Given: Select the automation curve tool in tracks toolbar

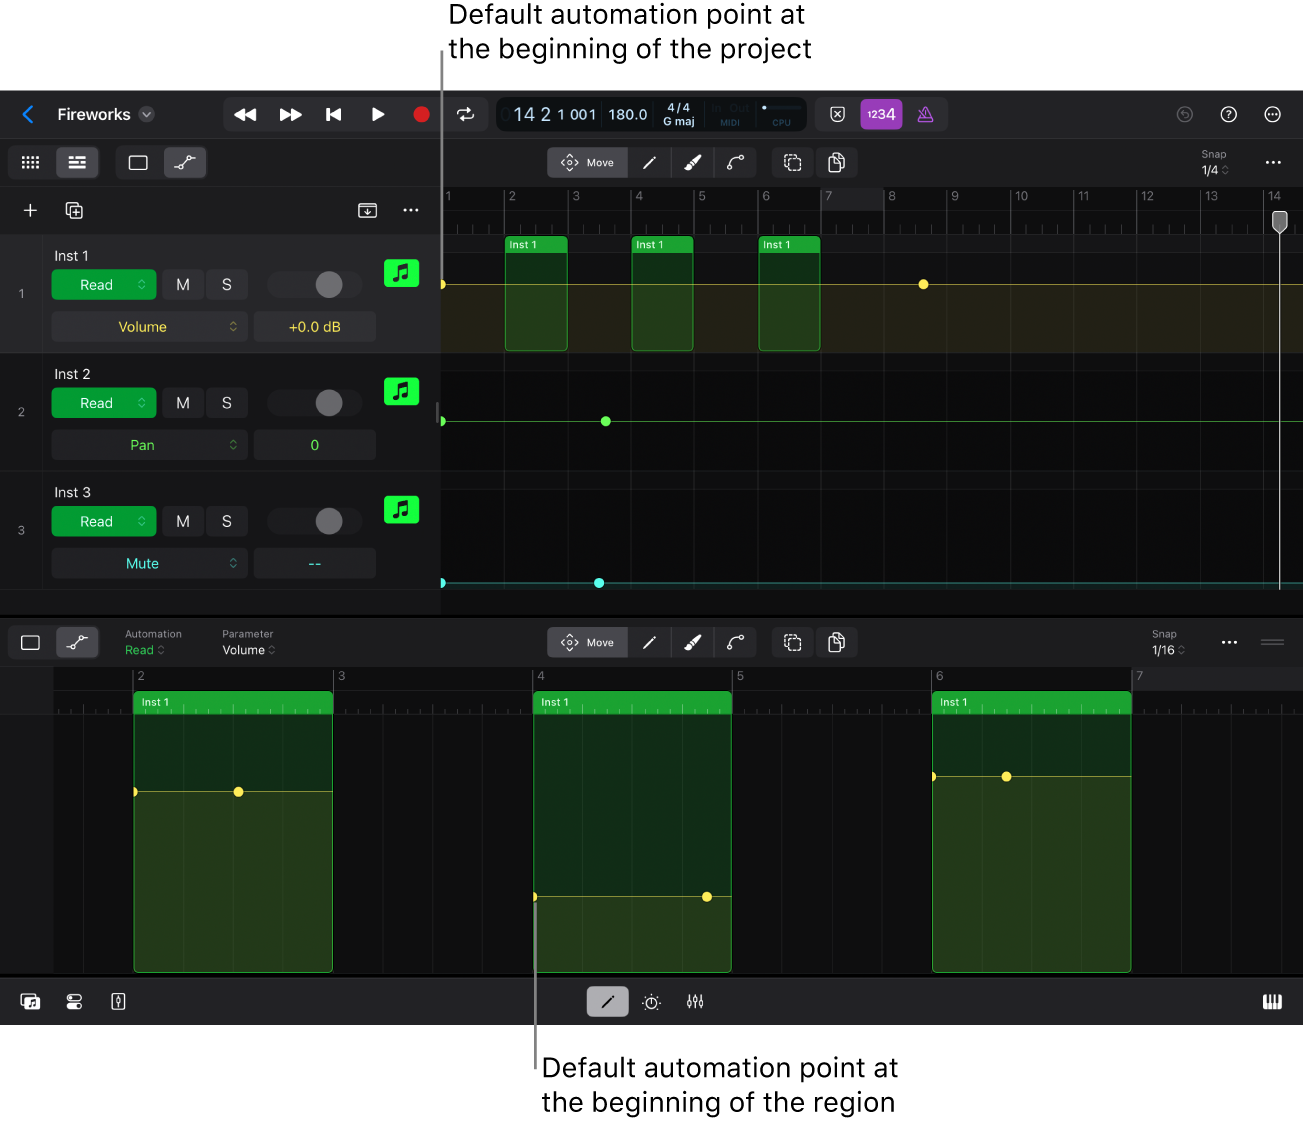Looking at the screenshot, I should 735,162.
